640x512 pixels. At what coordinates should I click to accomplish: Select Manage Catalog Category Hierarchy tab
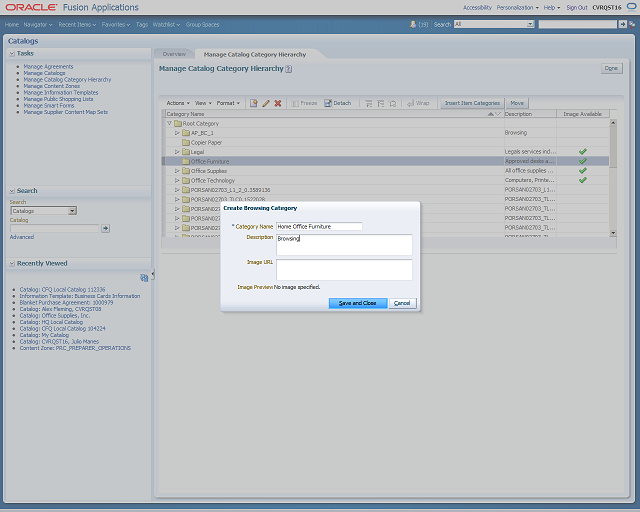point(255,54)
